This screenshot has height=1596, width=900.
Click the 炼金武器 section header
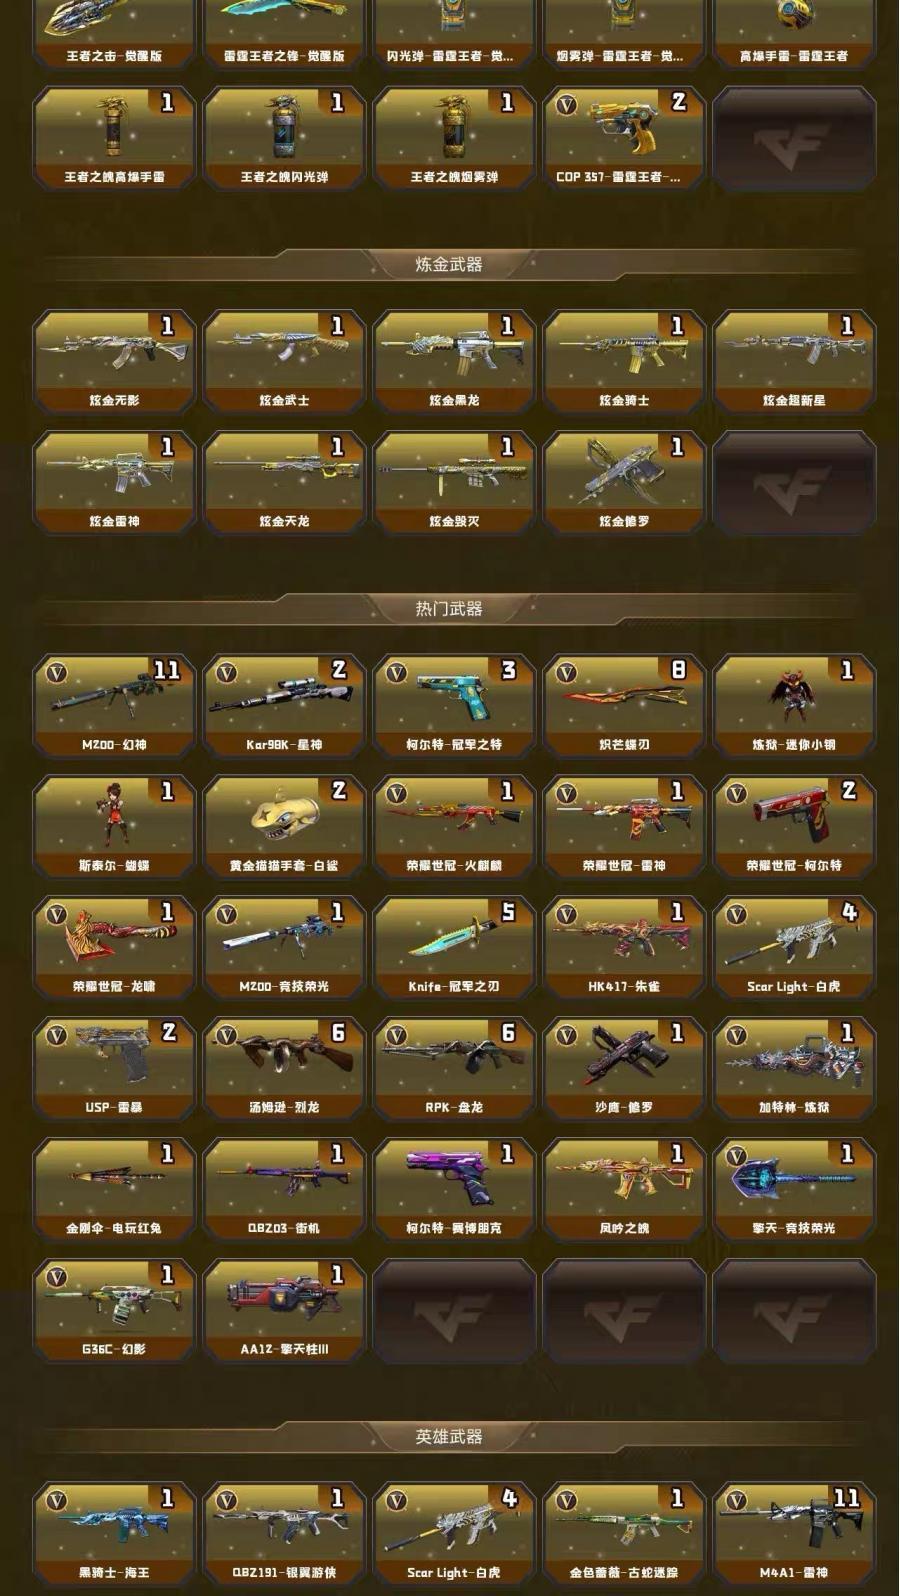pos(449,264)
